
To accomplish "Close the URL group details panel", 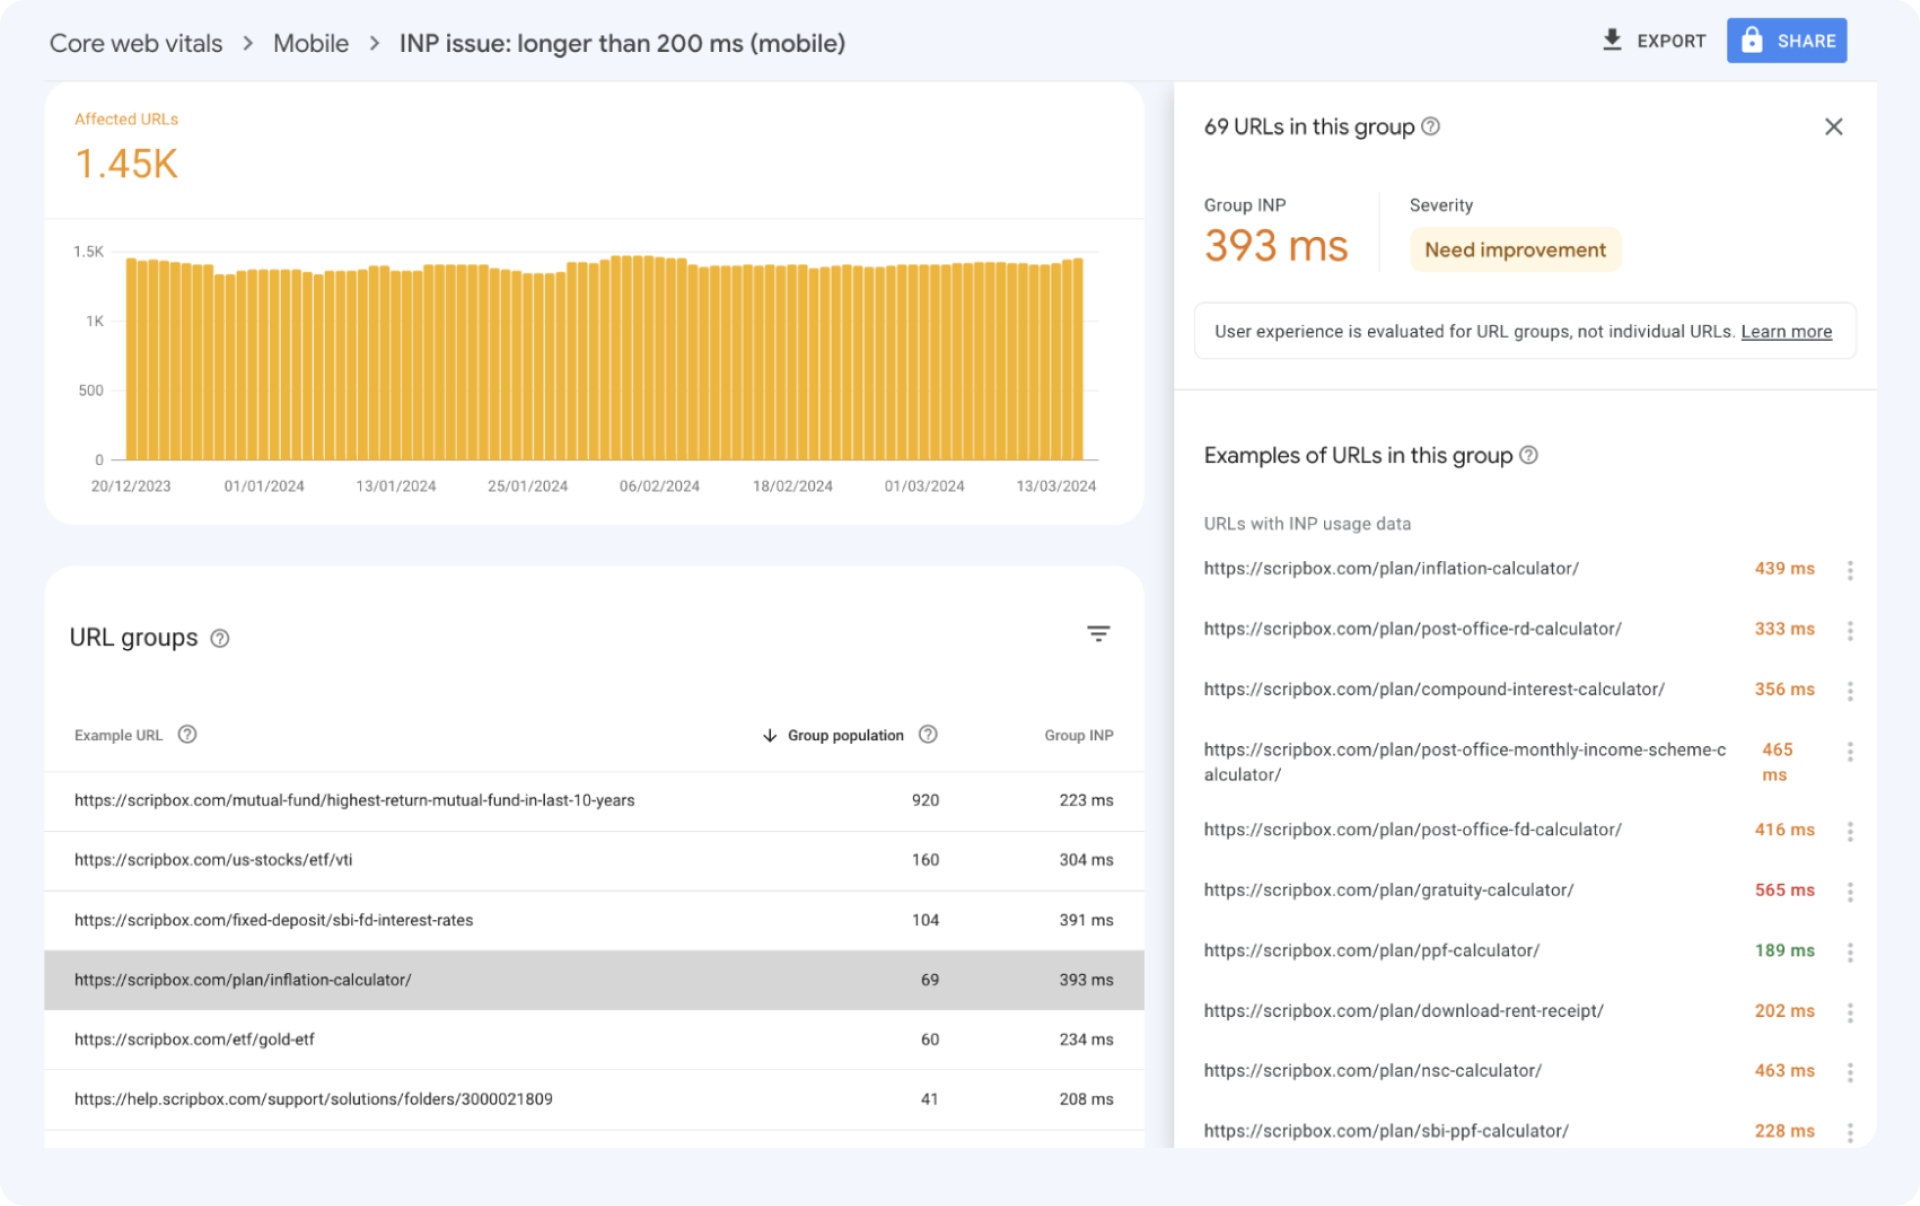I will [x=1833, y=127].
